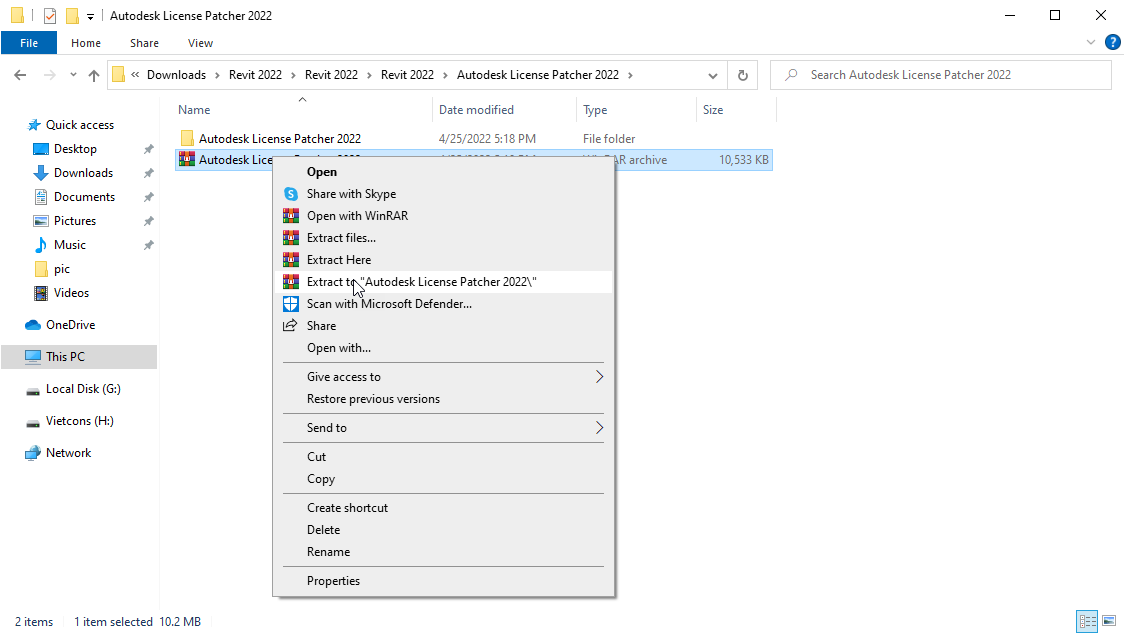Select This PC in the sidebar
Viewport: 1125px width, 634px height.
[79, 356]
